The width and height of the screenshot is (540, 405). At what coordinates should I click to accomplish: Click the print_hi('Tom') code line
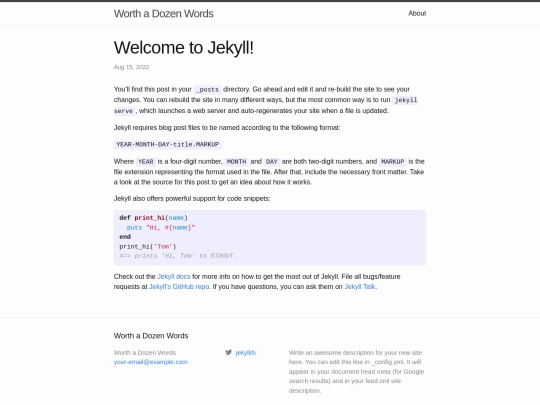pyautogui.click(x=148, y=247)
